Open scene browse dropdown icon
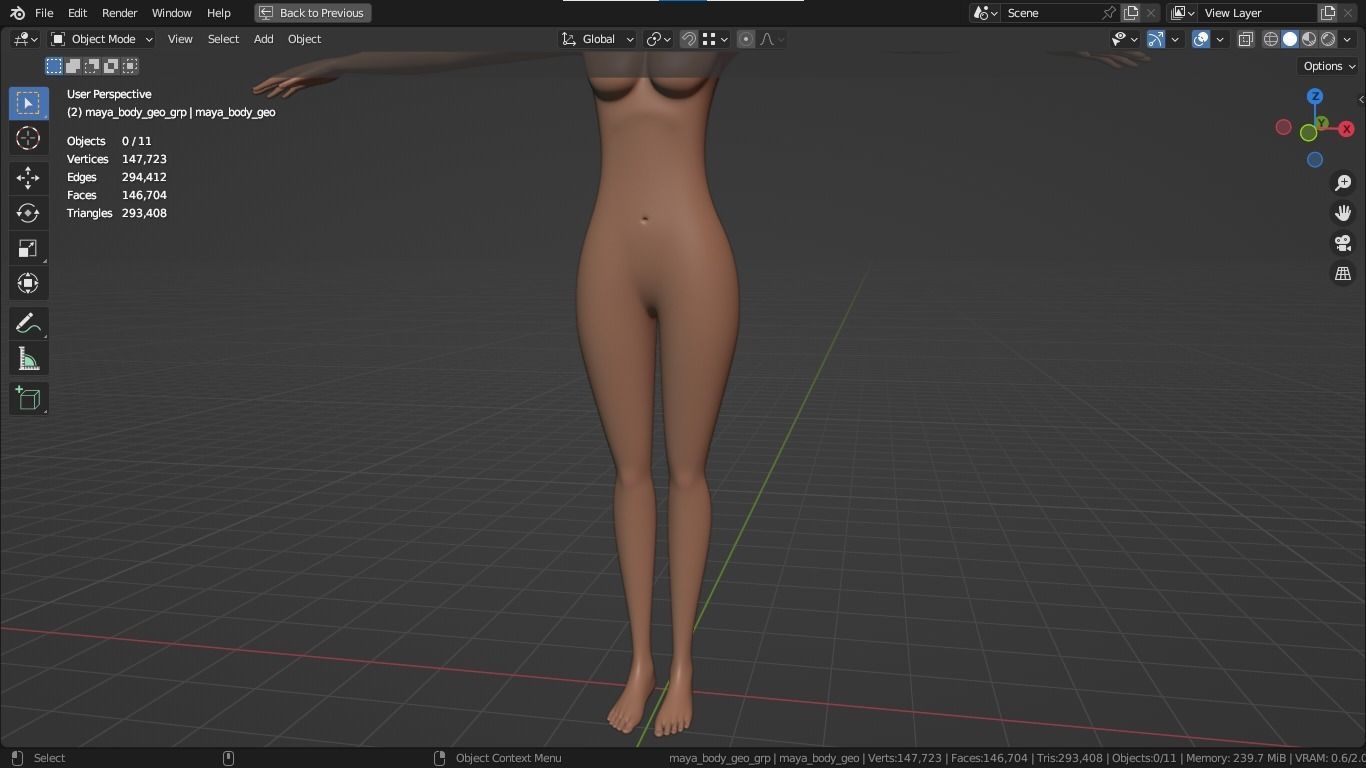 tap(985, 13)
